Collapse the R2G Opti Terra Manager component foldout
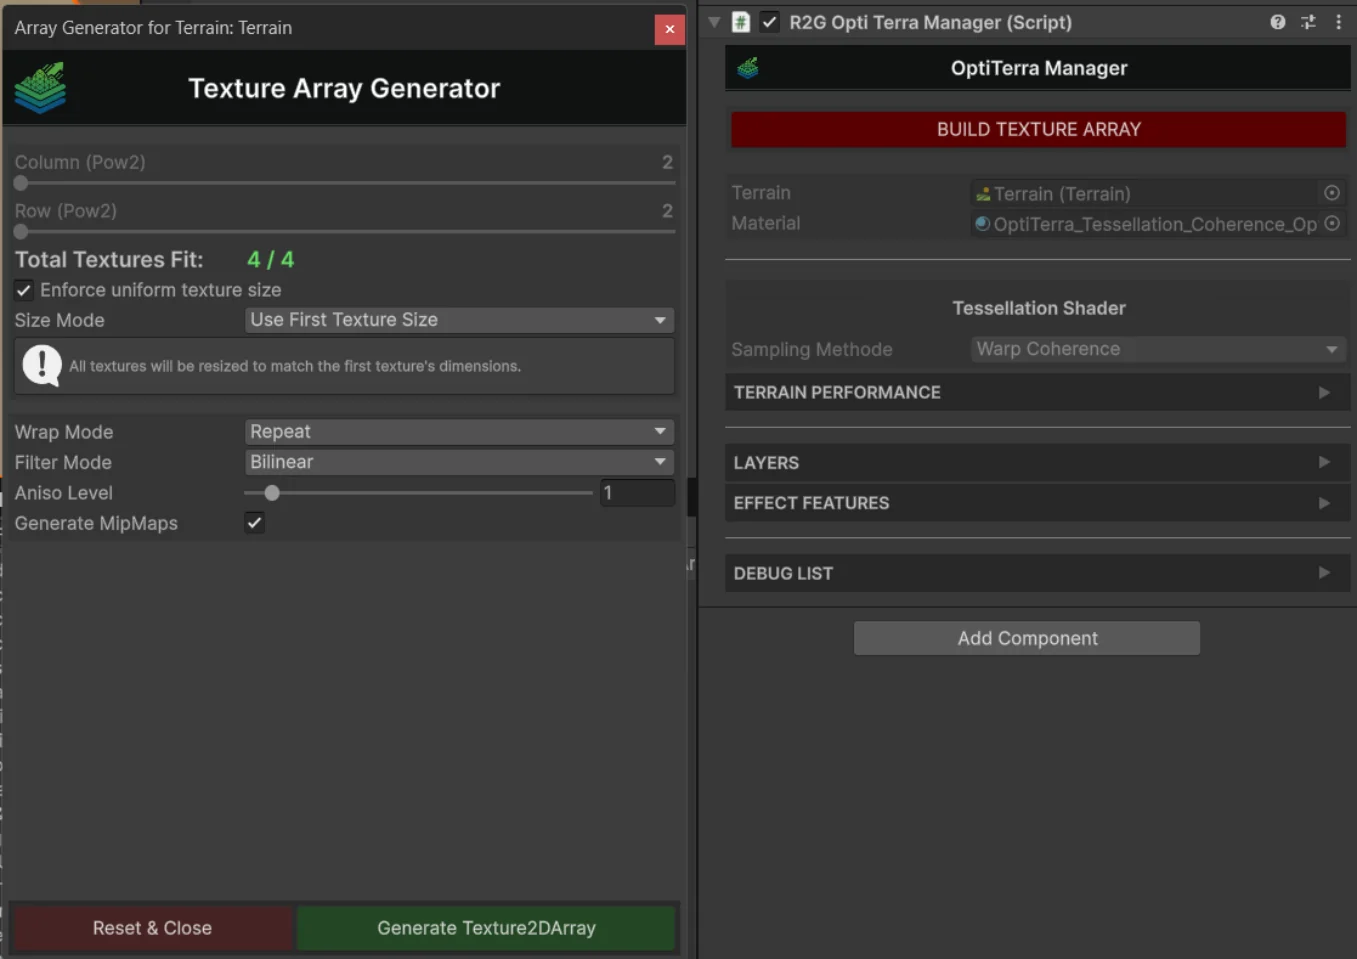Viewport: 1357px width, 959px height. (714, 22)
